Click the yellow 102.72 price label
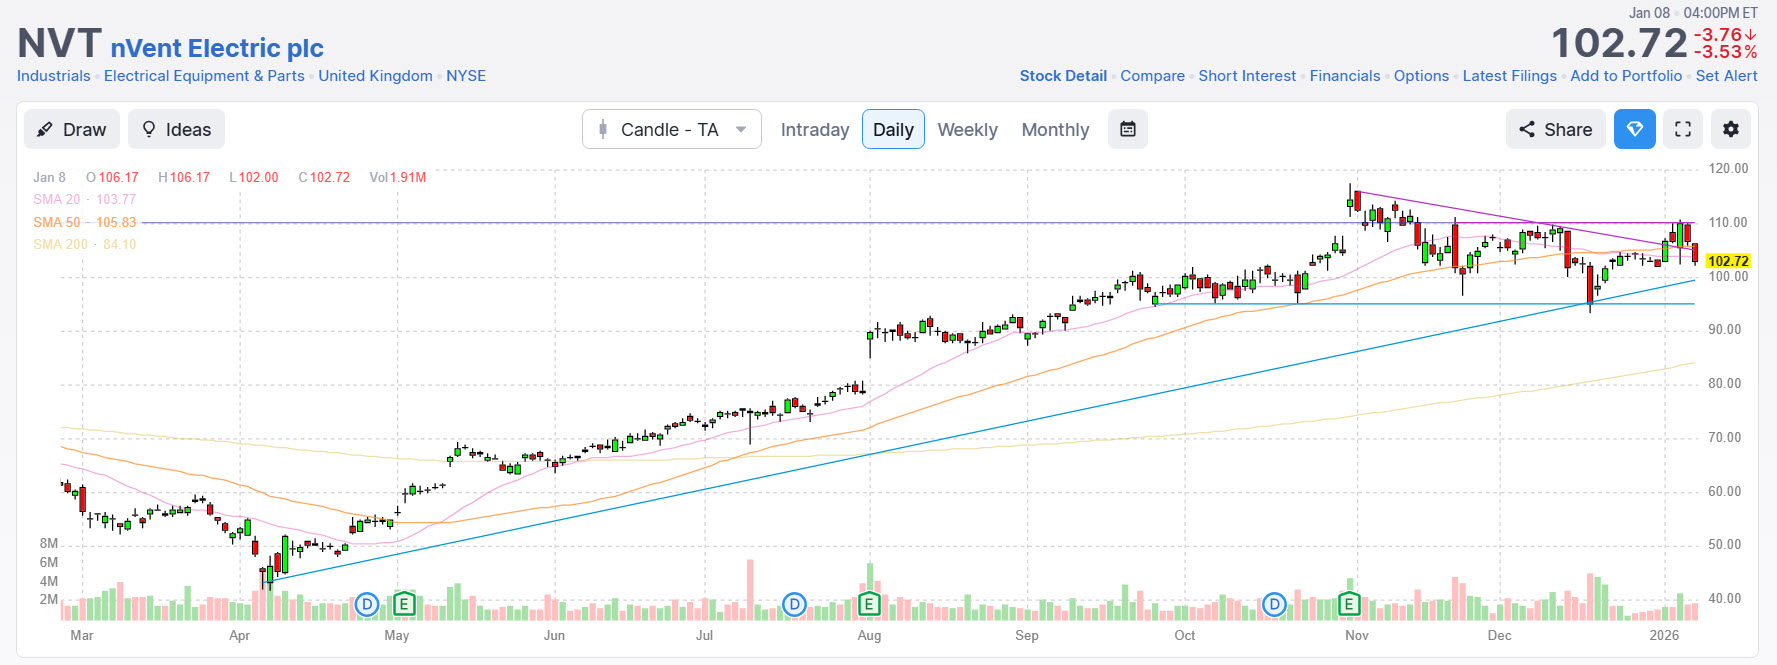This screenshot has height=665, width=1777. click(x=1727, y=261)
